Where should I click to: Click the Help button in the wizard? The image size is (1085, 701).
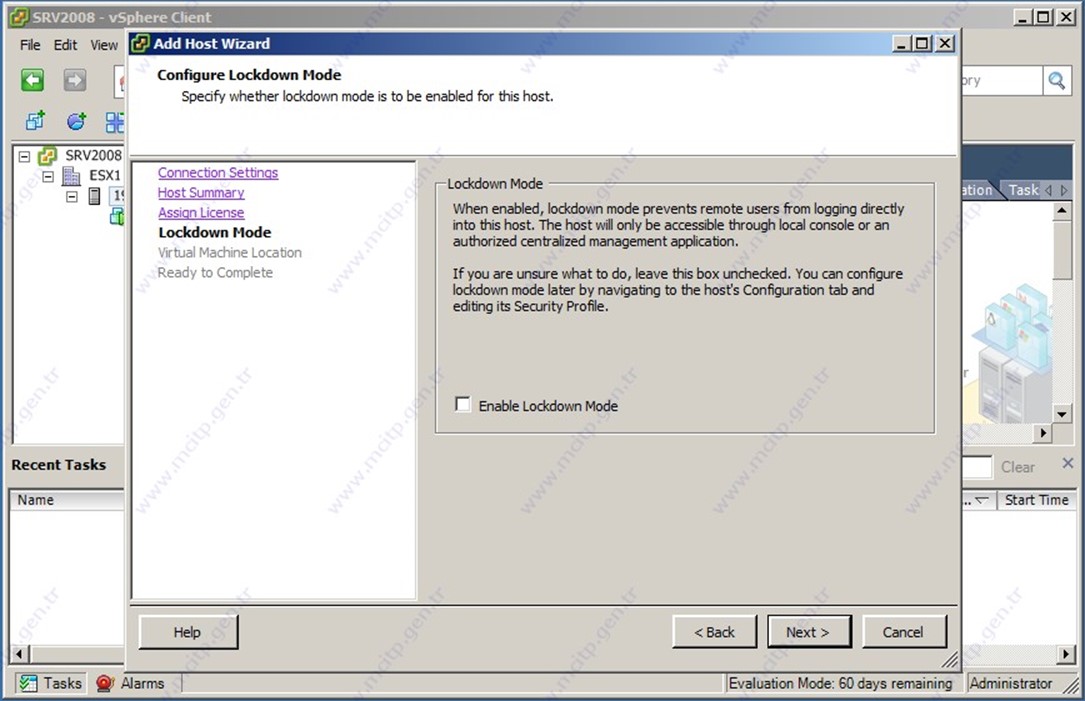coord(188,632)
